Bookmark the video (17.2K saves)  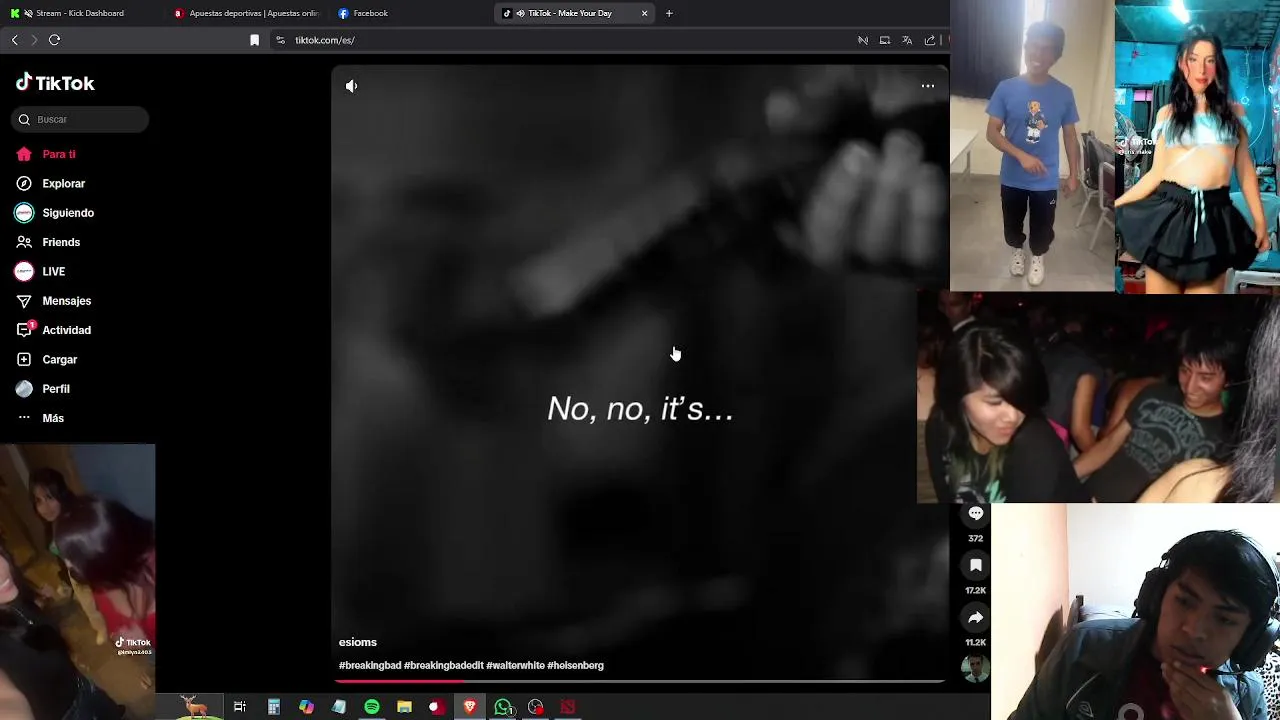[x=975, y=565]
